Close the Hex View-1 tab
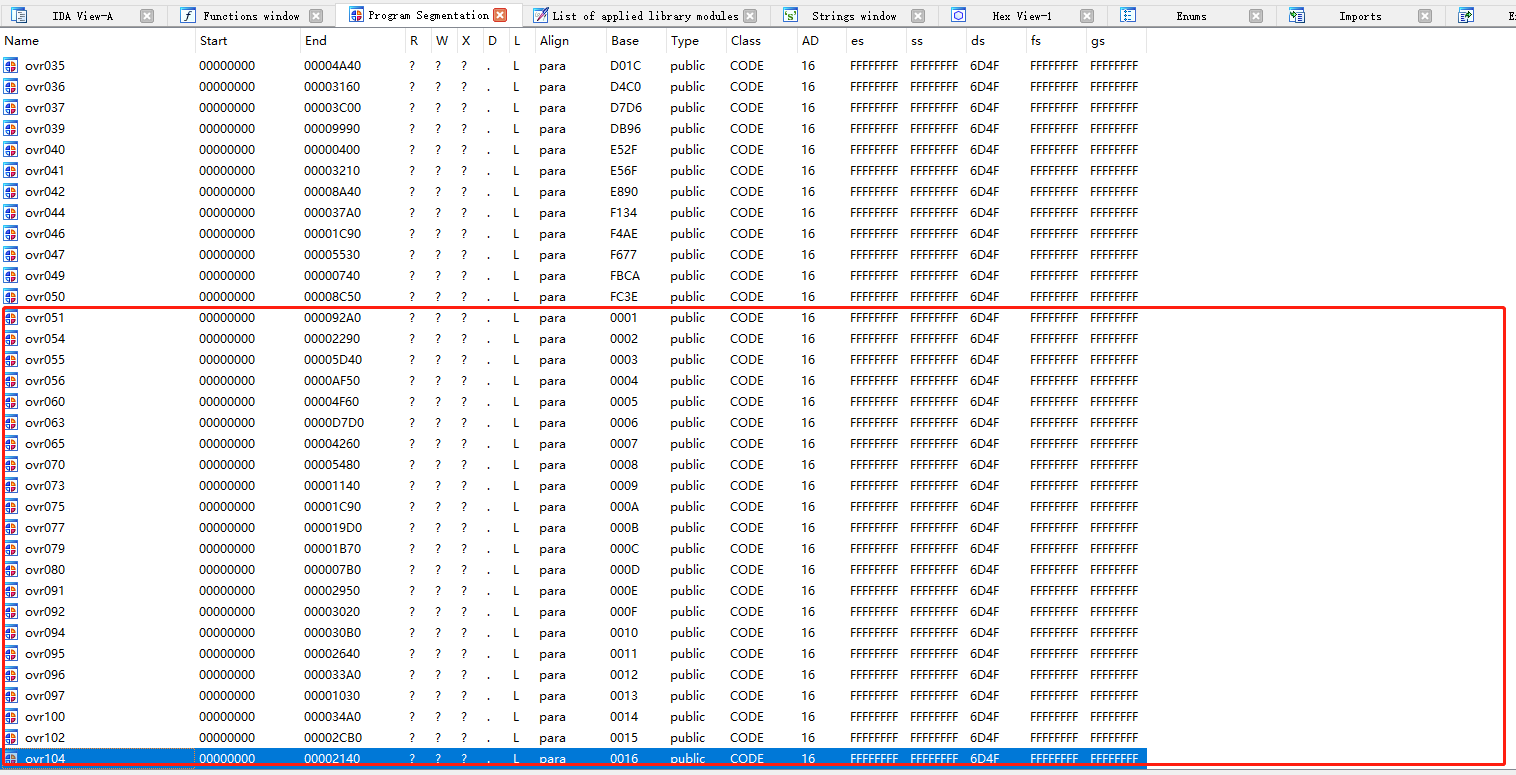Screen dimensions: 1516x775 click(1088, 16)
